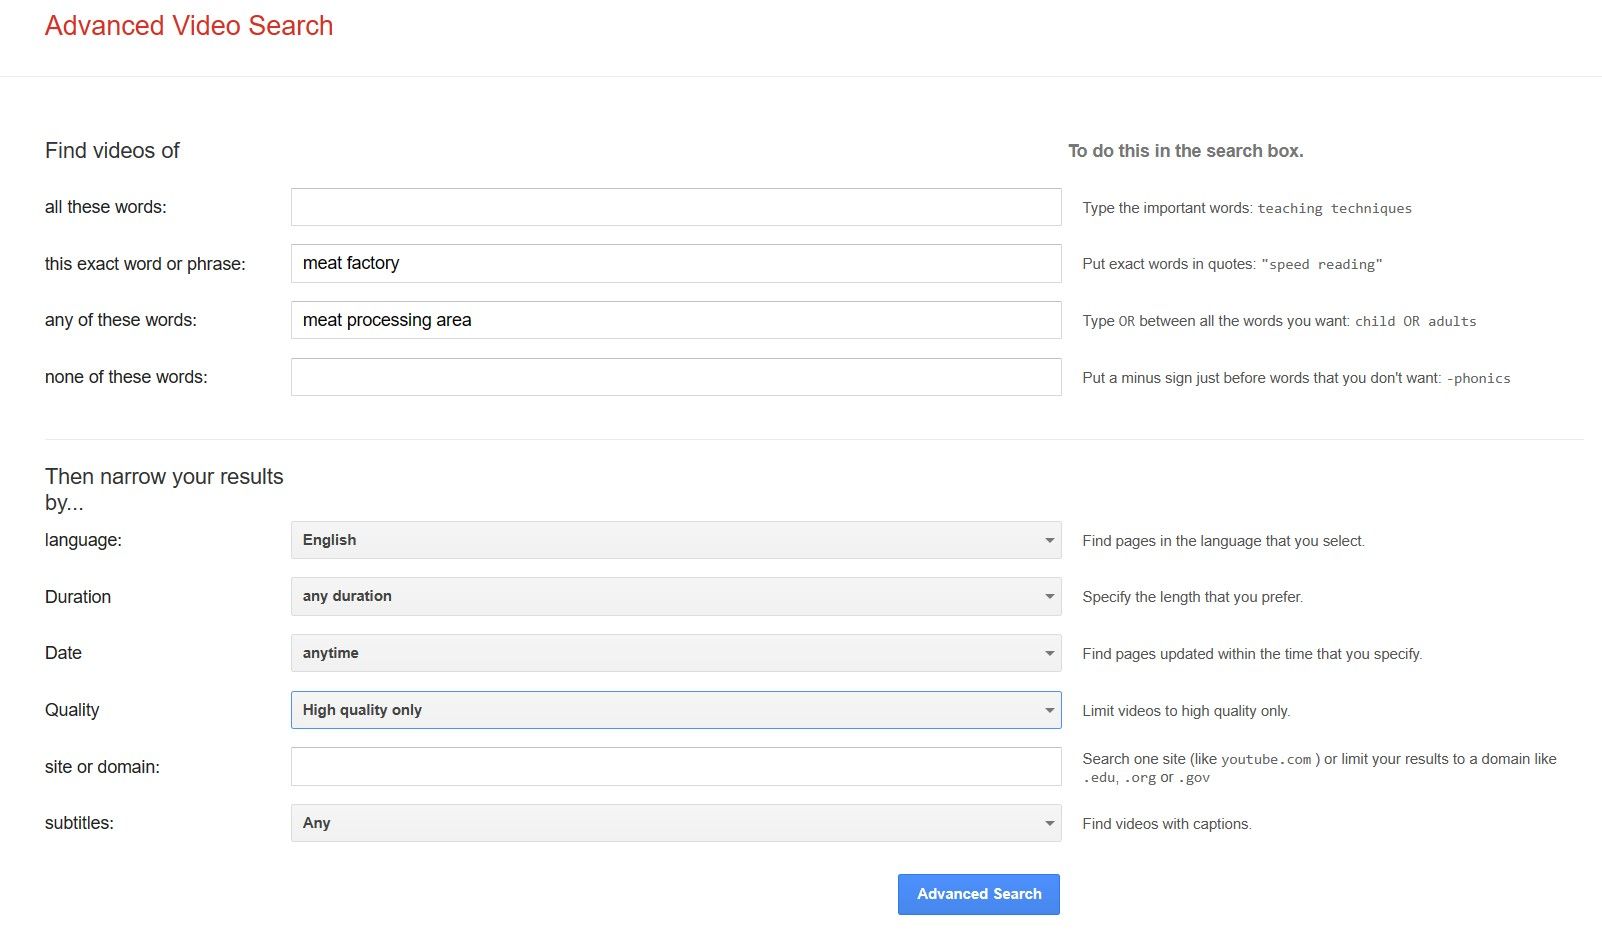
Task: Click inside the all these words field
Action: 675,207
